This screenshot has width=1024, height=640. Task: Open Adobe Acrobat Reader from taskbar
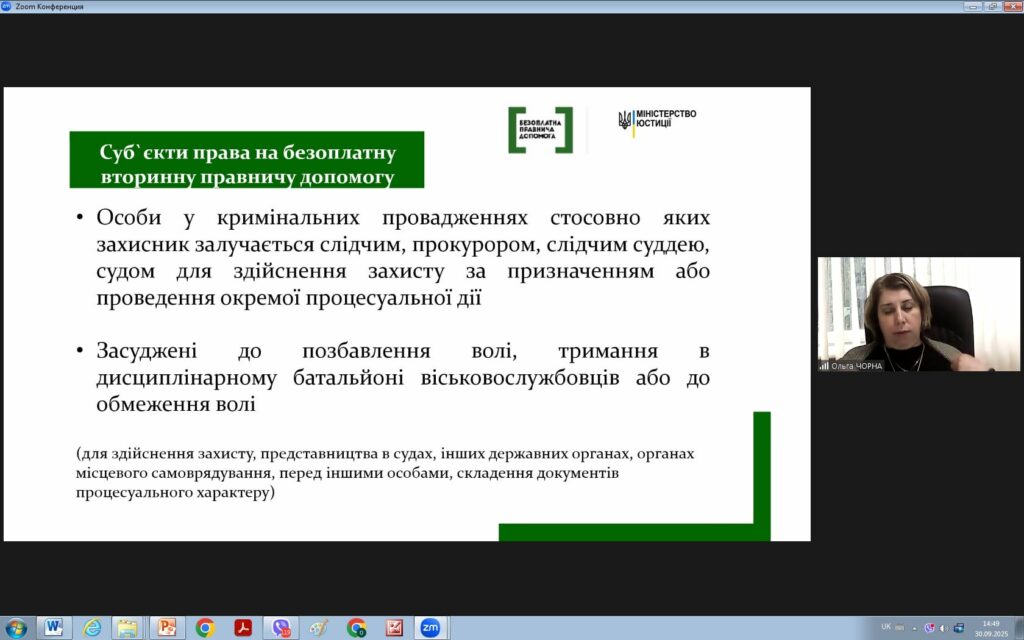243,627
